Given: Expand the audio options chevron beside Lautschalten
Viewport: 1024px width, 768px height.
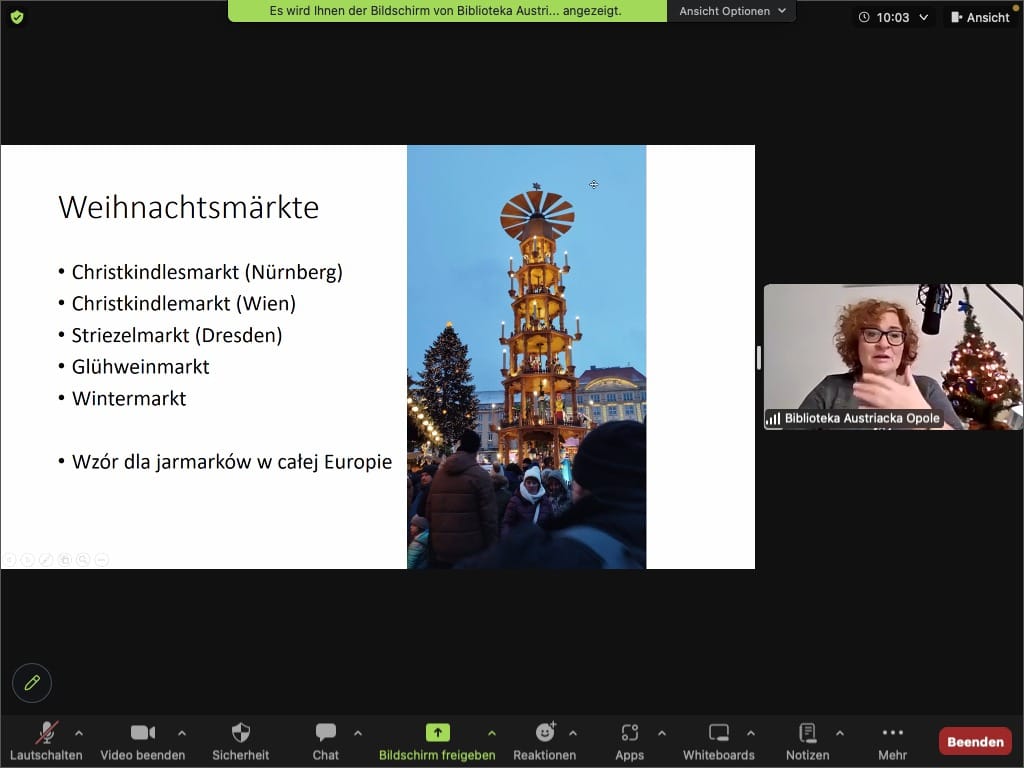Looking at the screenshot, I should (x=79, y=732).
